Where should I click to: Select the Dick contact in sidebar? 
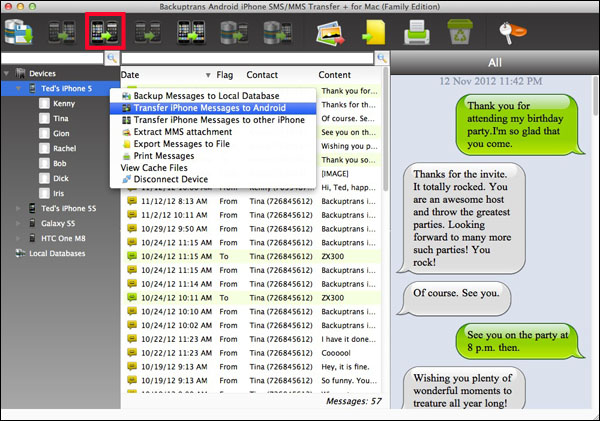tap(60, 178)
